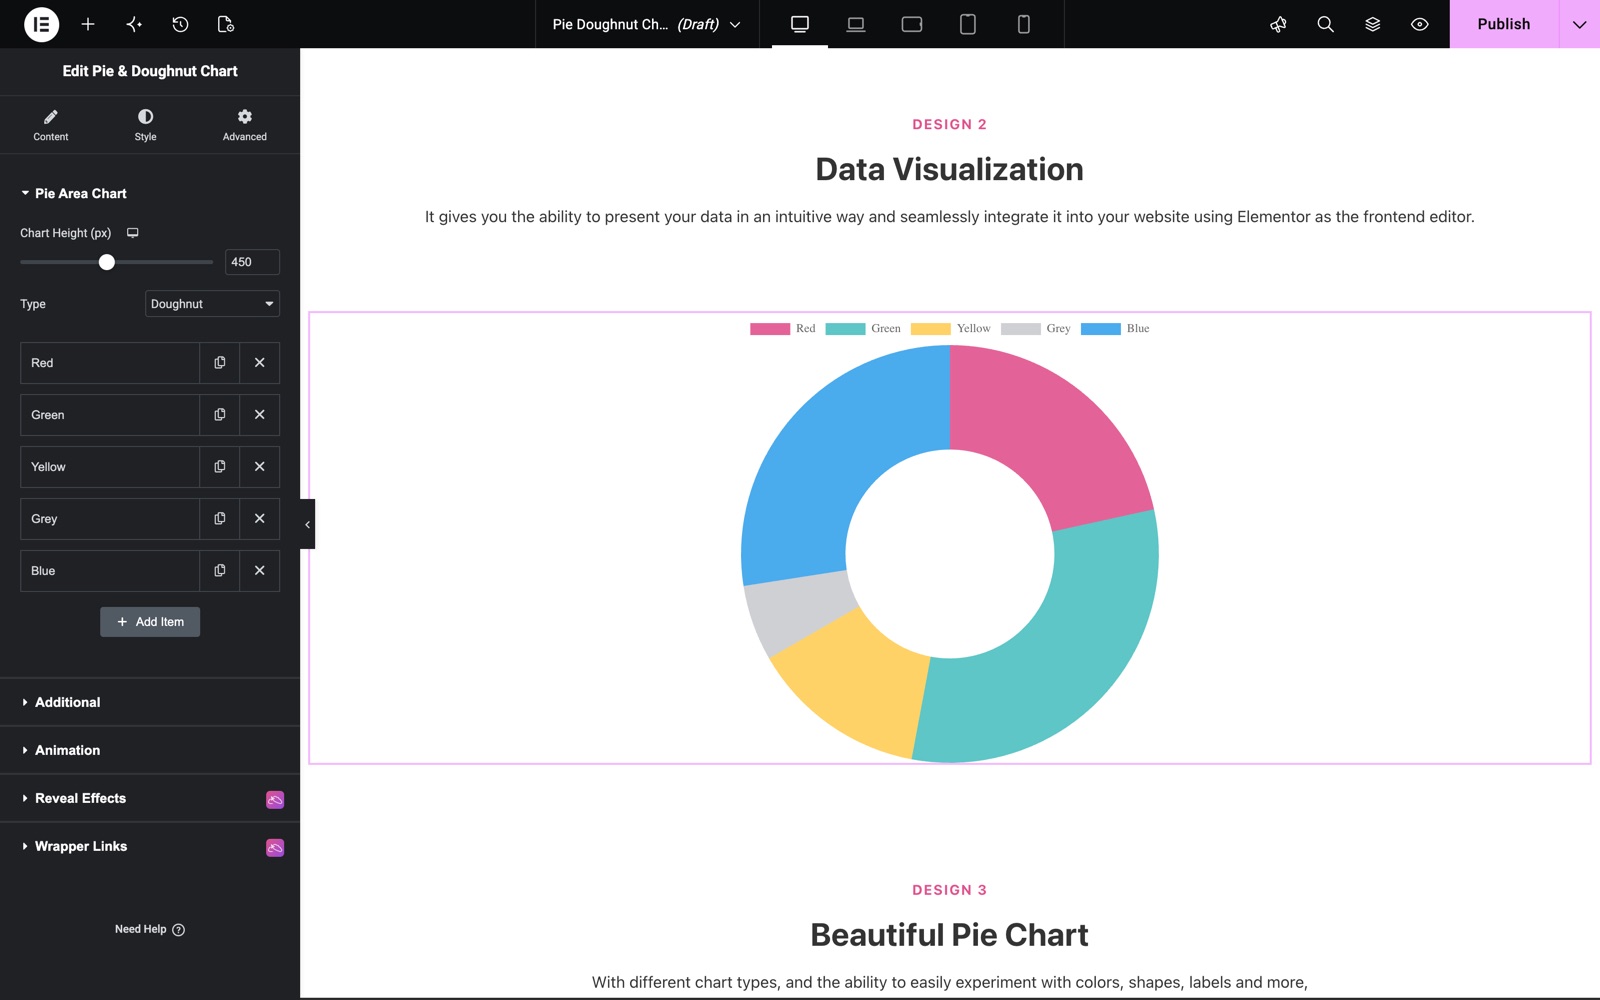Open the AI sparkle tool
This screenshot has height=1000, width=1600.
click(134, 24)
